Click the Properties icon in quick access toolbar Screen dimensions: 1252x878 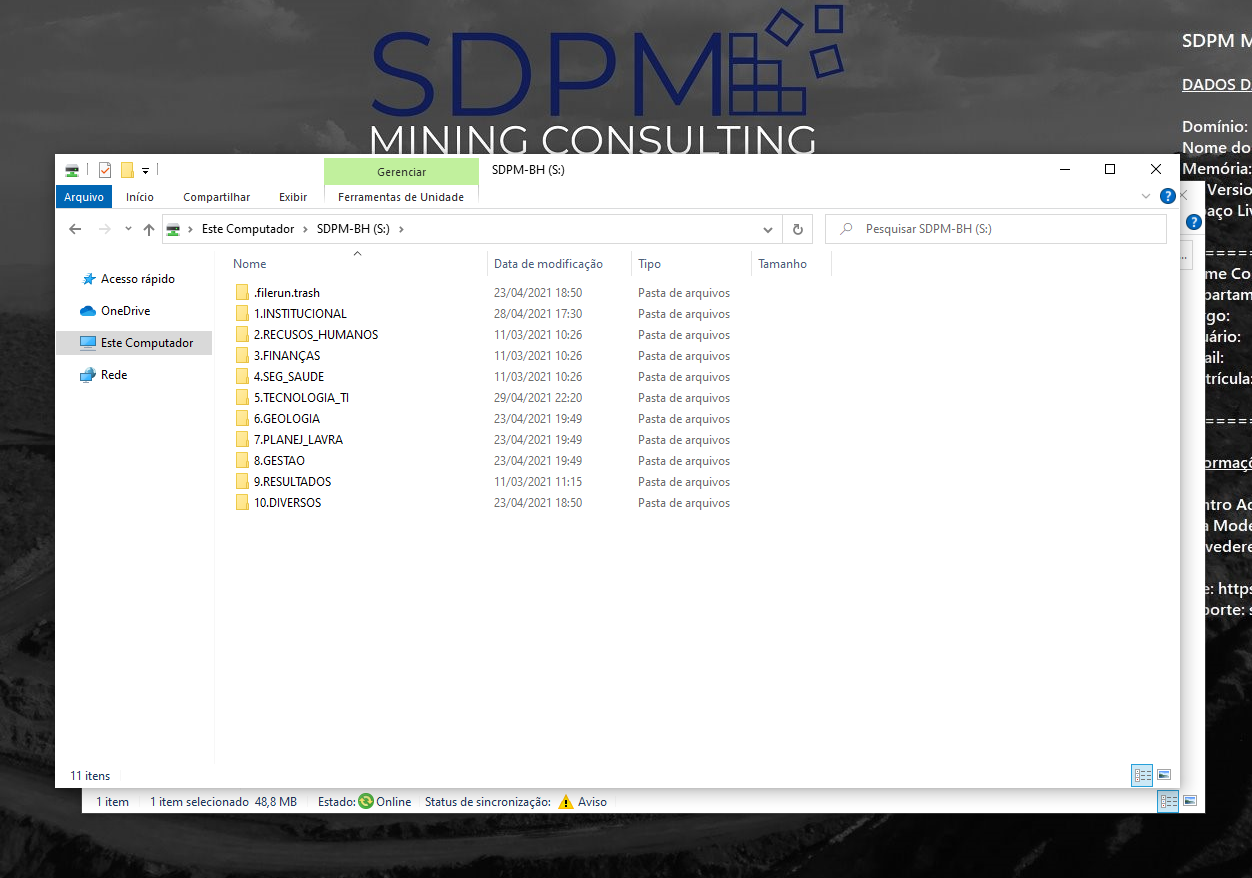tap(105, 170)
